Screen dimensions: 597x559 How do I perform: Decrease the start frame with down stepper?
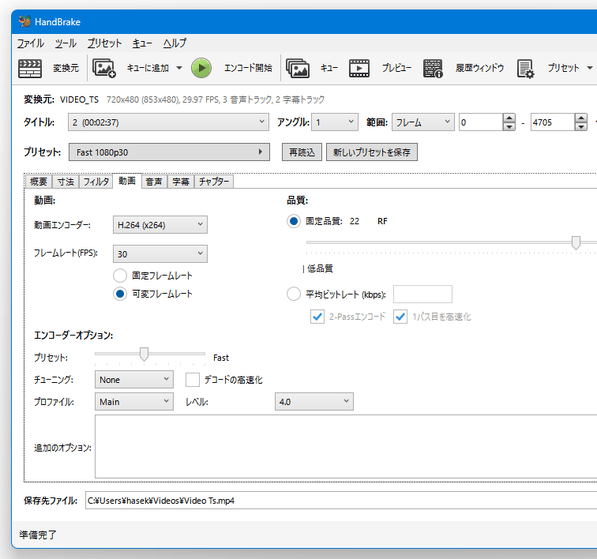click(509, 127)
